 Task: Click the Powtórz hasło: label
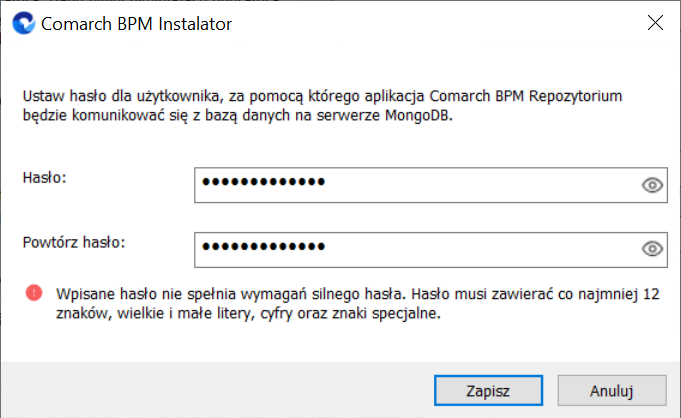[74, 242]
